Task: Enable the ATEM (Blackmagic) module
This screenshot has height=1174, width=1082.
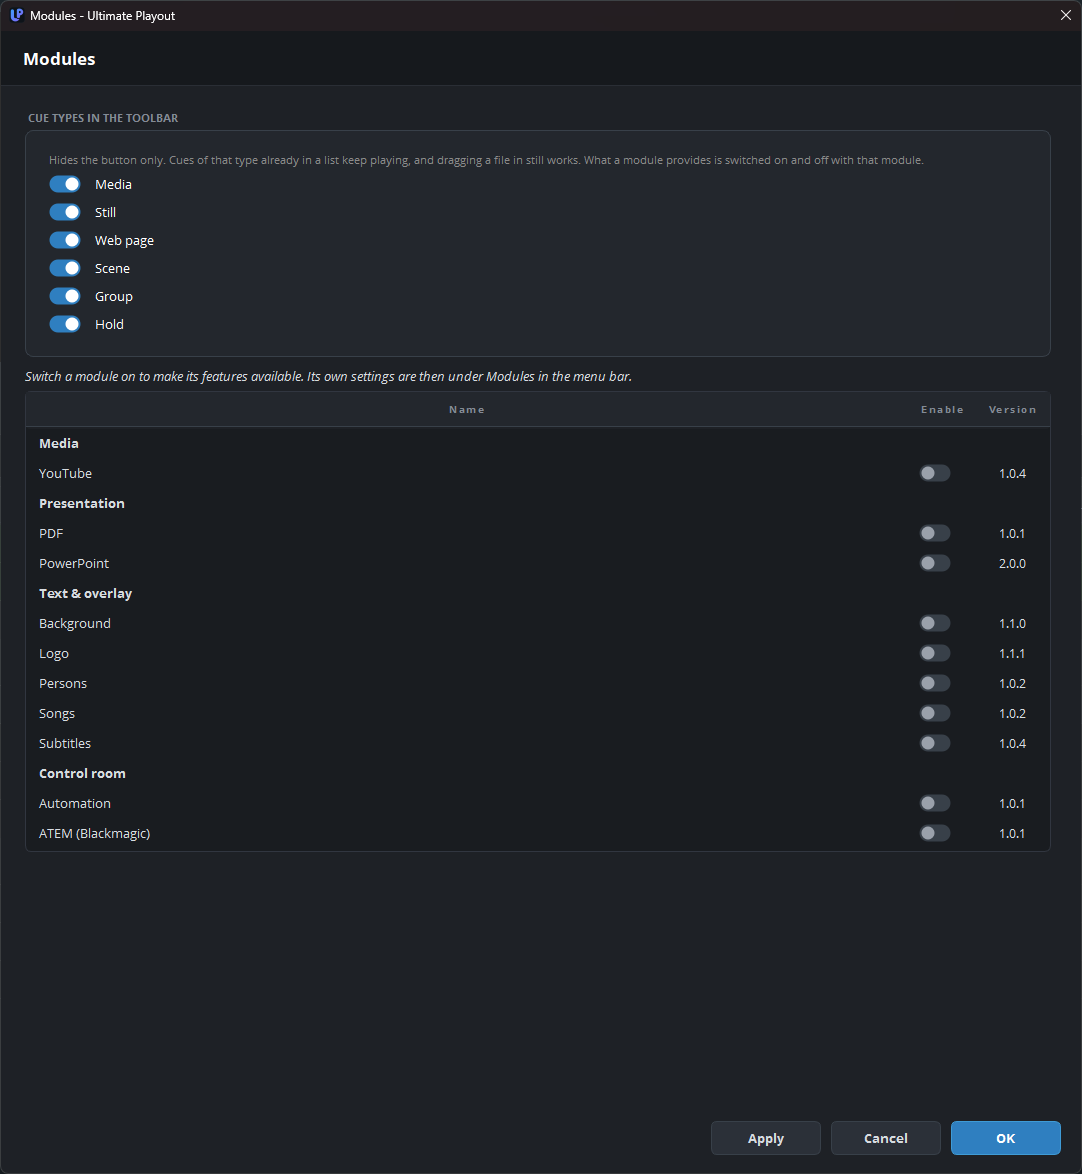Action: point(934,833)
